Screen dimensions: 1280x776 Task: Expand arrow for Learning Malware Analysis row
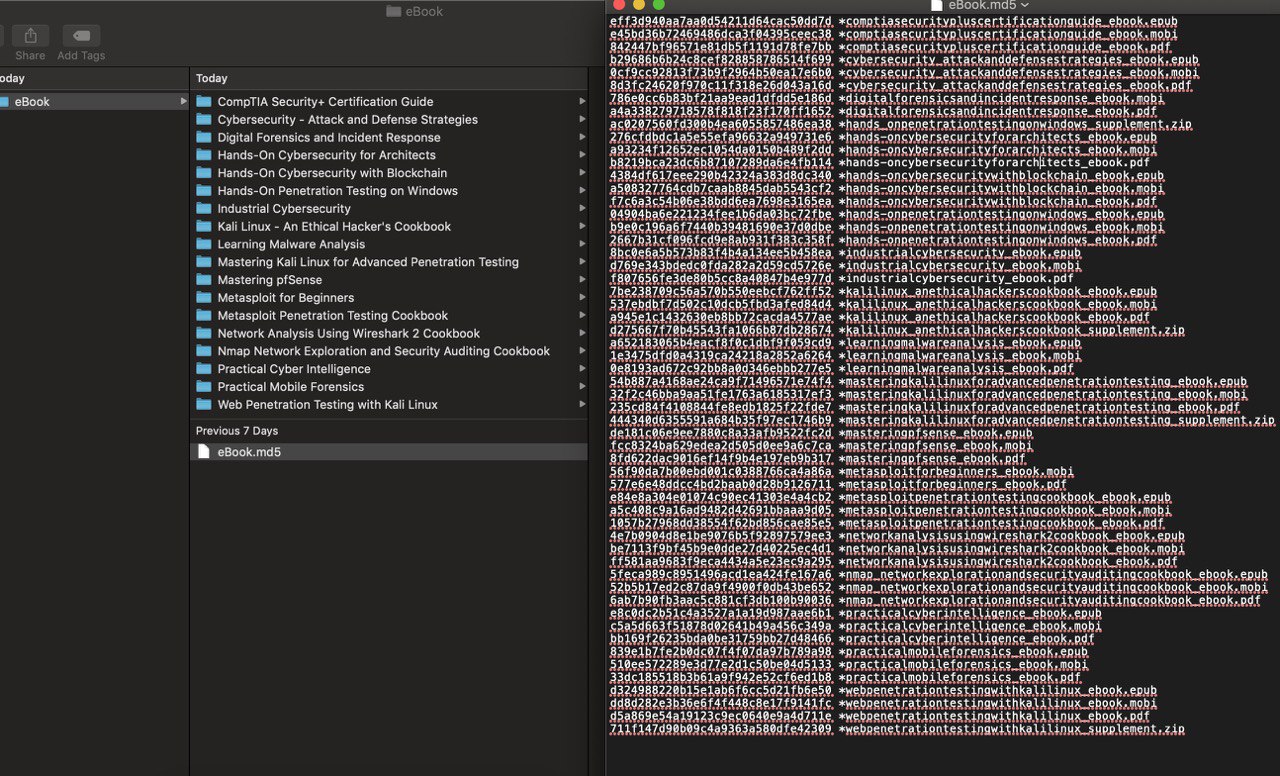pyautogui.click(x=583, y=244)
